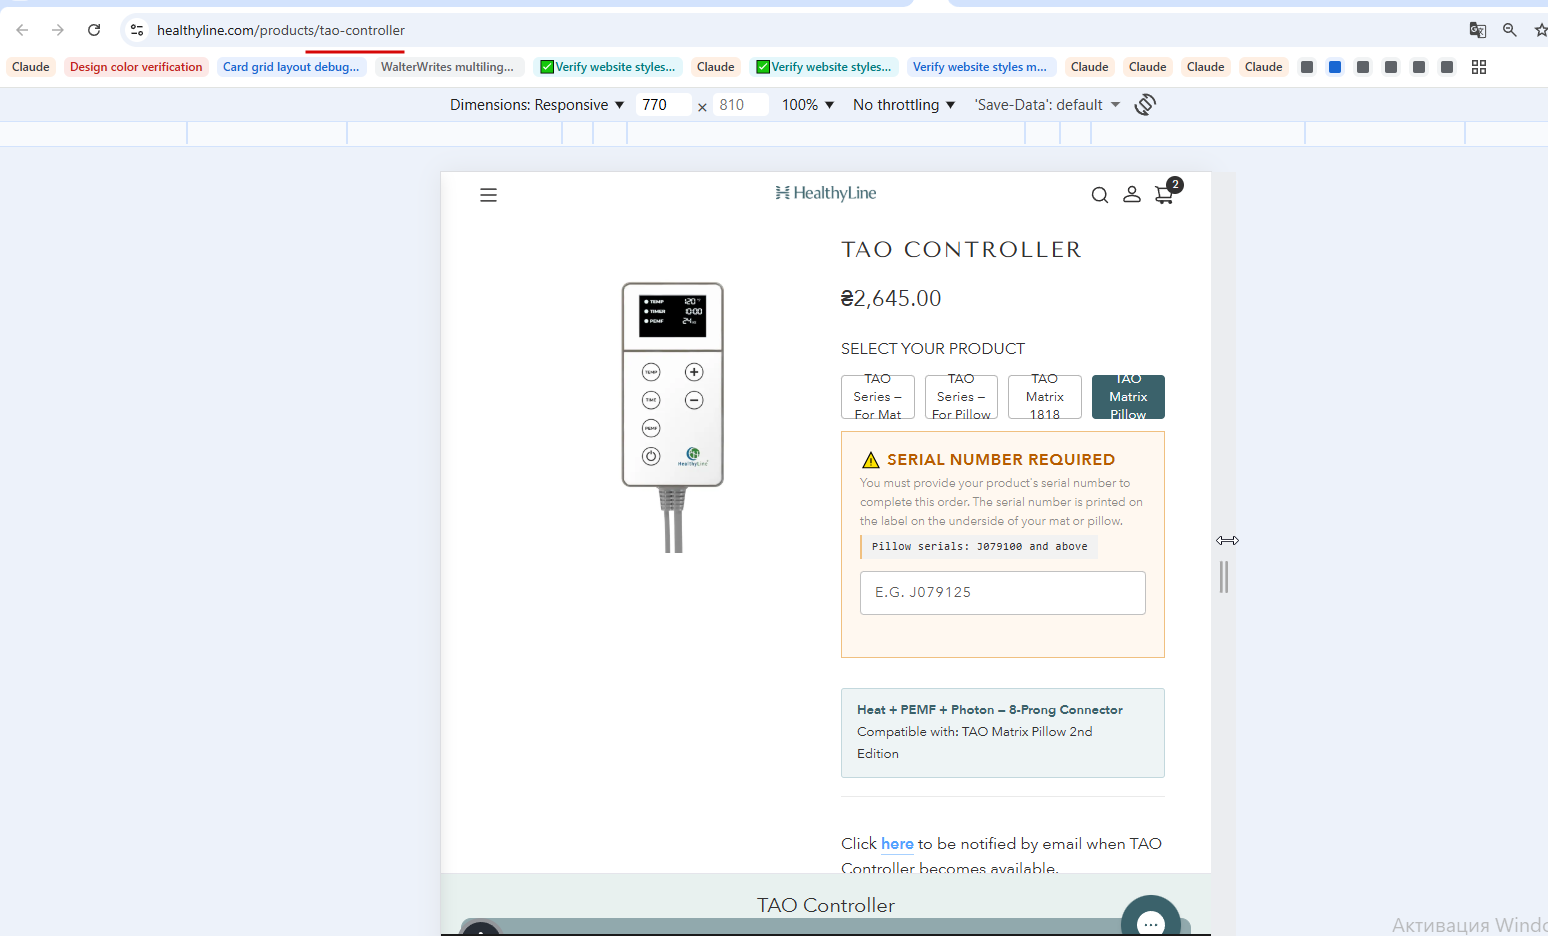Select TAO Series – For Mat option
The height and width of the screenshot is (936, 1548).
[x=878, y=397]
